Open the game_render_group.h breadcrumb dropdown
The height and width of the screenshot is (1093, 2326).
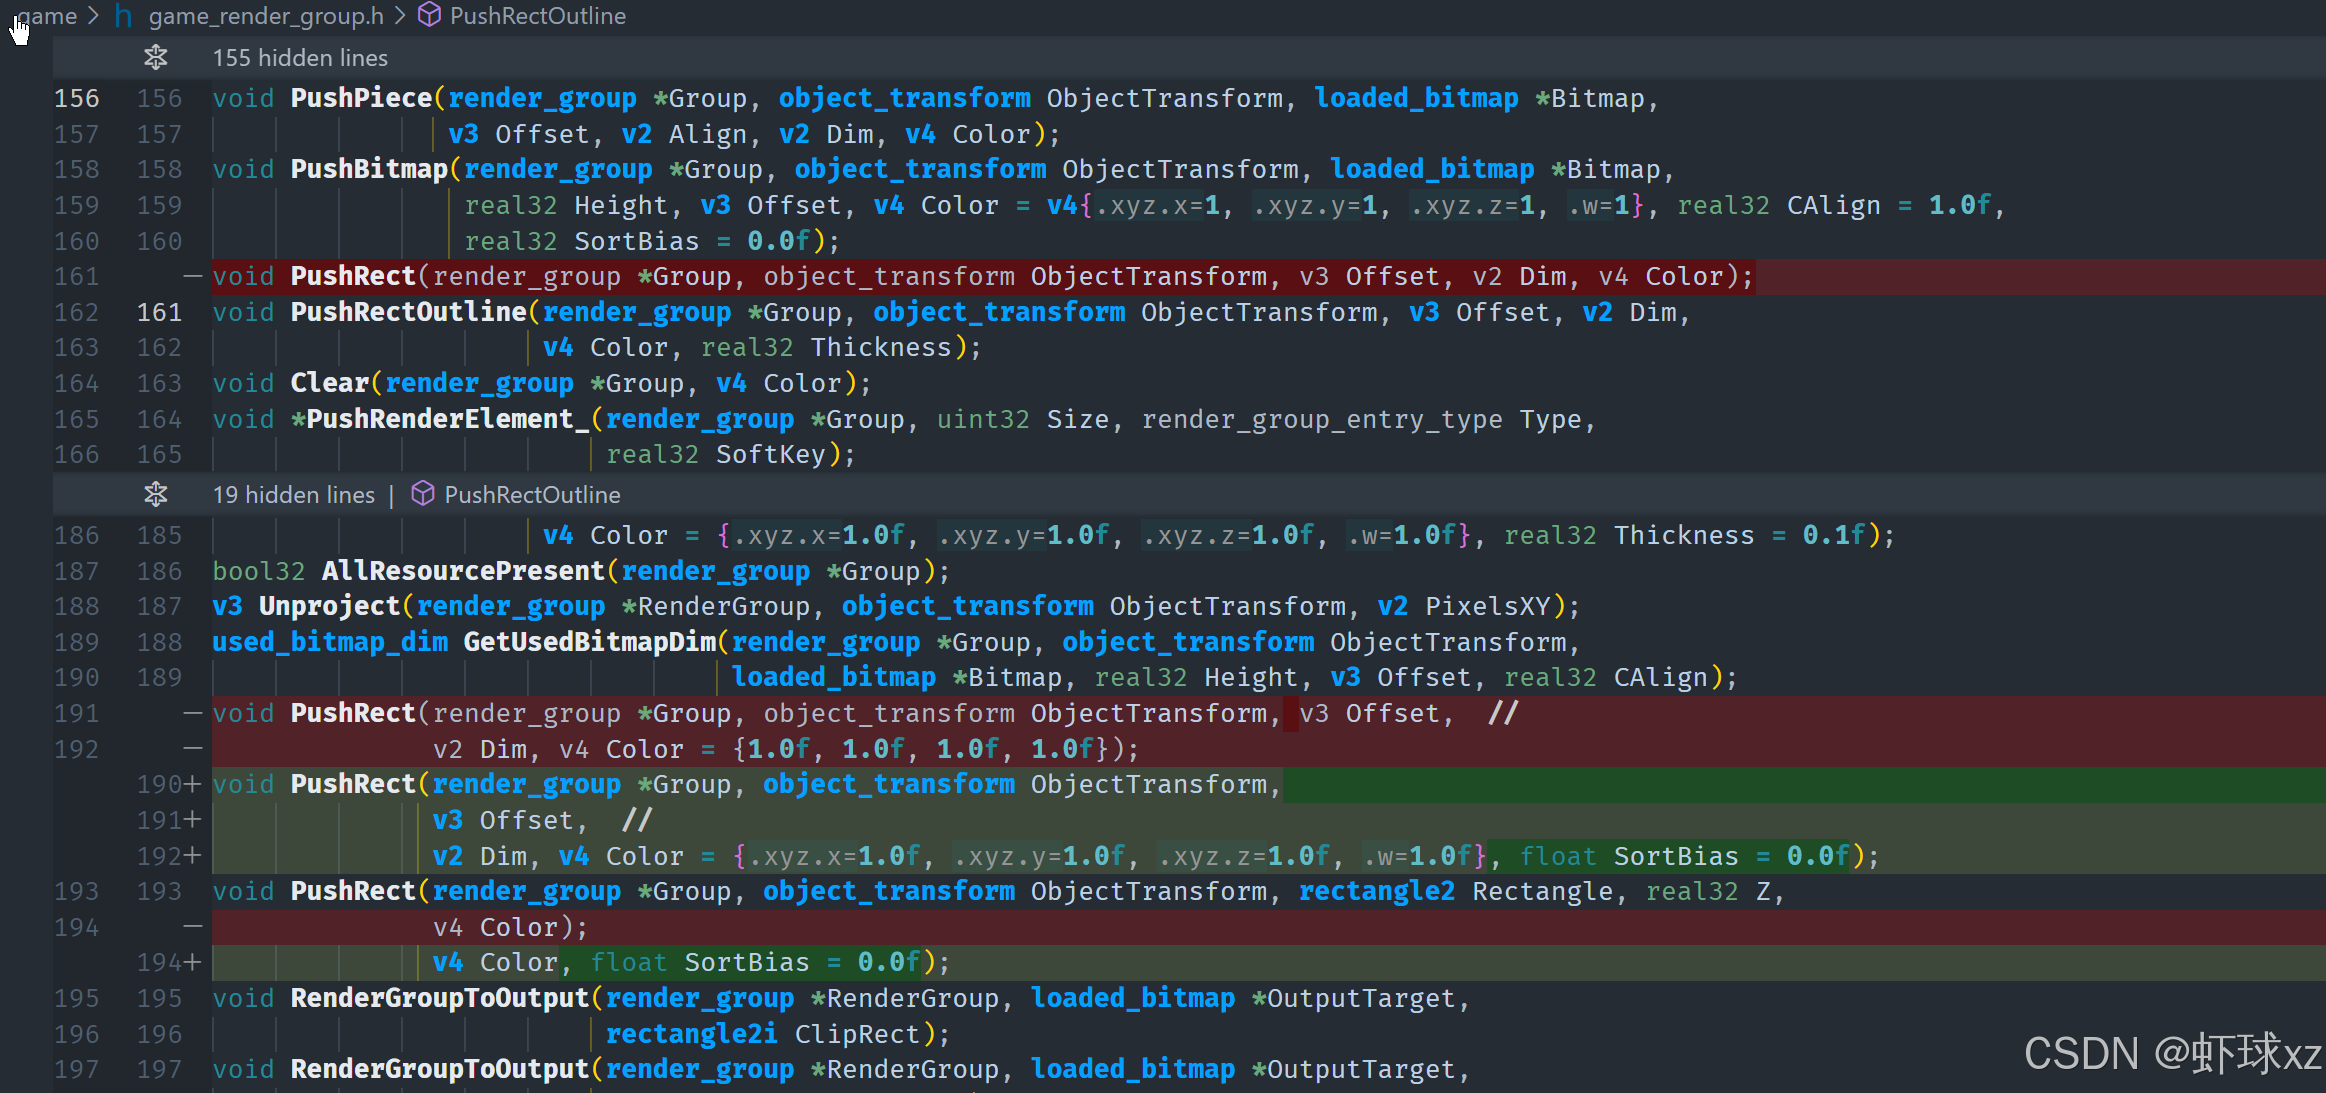266,16
